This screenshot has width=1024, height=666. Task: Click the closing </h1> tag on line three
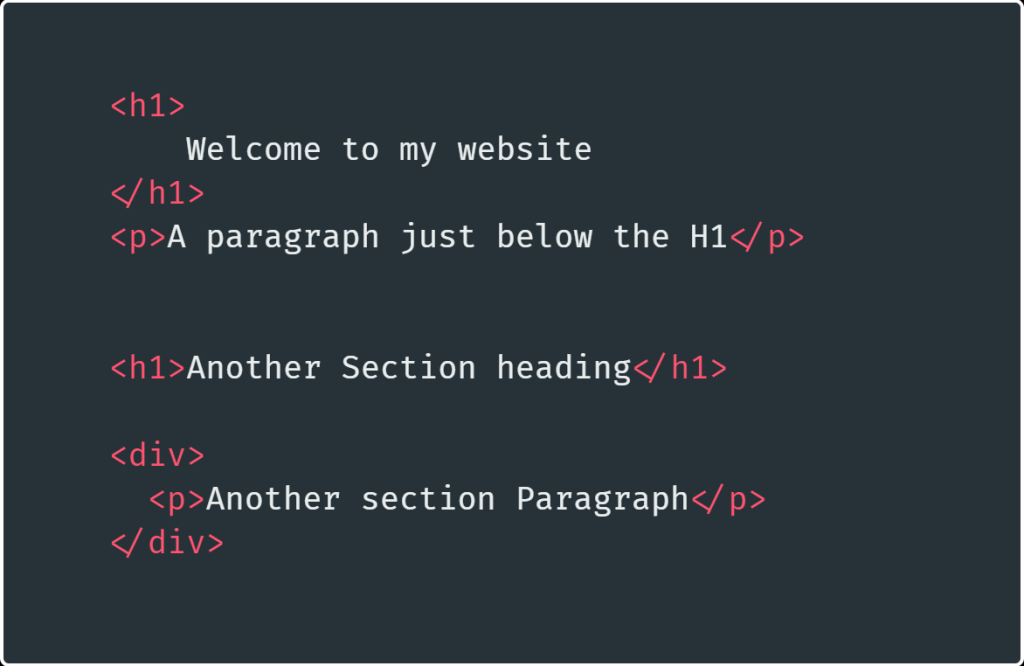157,193
